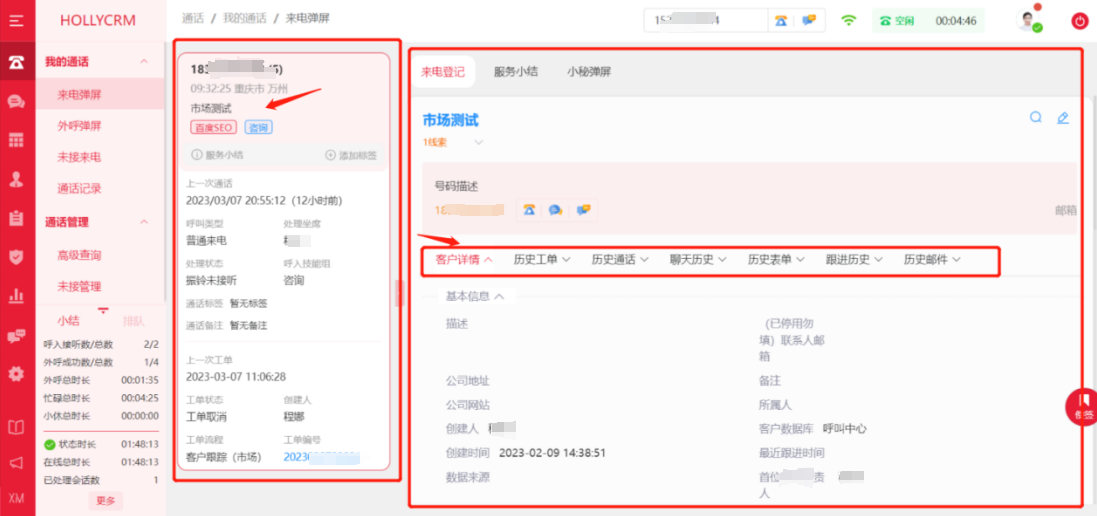Image resolution: width=1097 pixels, height=516 pixels.
Task: Click the XM icon at the bottom of the left rail
Action: 17,498
